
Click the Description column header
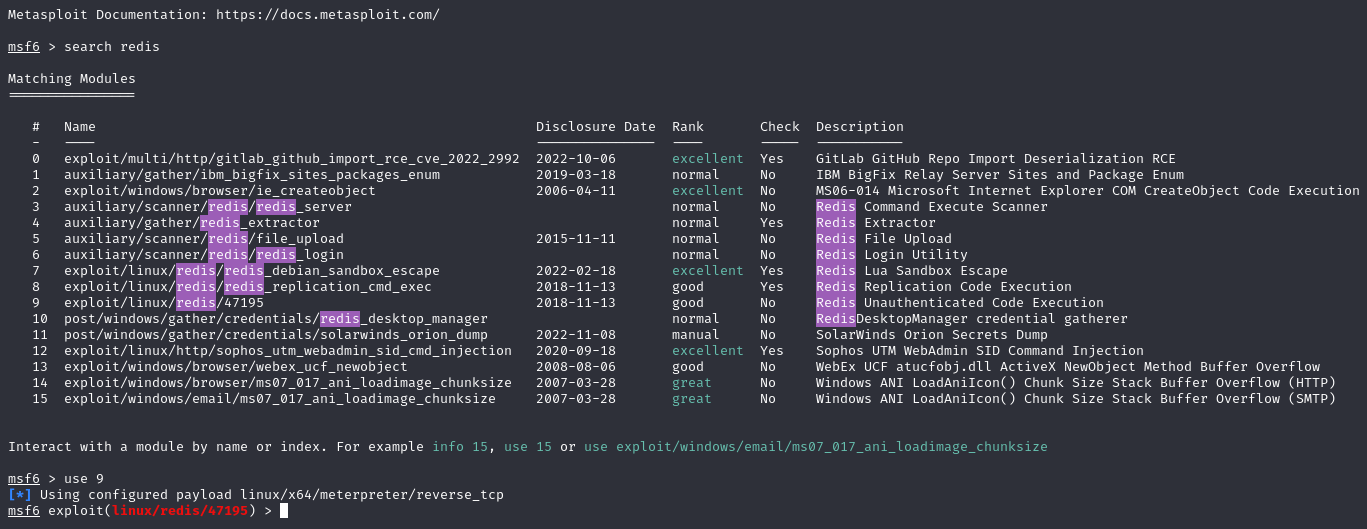point(859,127)
